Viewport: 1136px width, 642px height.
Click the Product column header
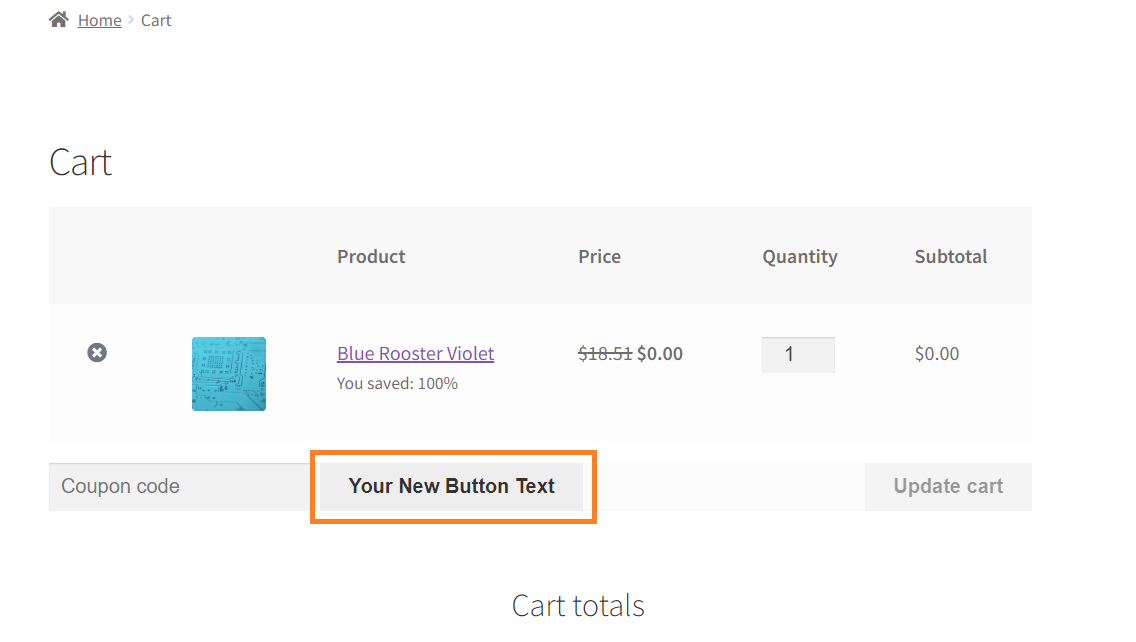[371, 257]
